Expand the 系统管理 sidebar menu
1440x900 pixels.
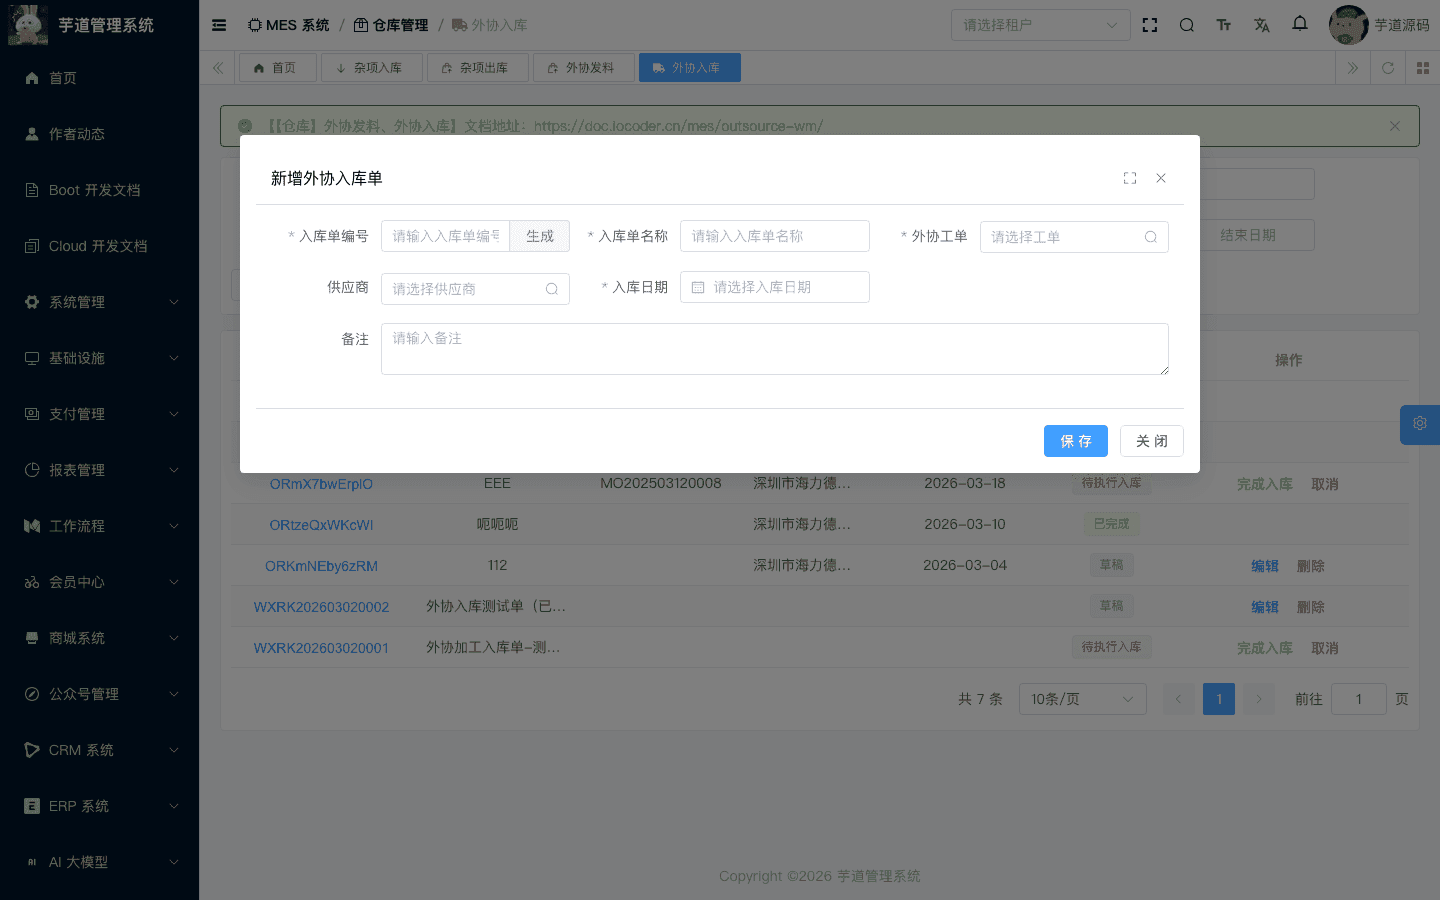point(97,301)
